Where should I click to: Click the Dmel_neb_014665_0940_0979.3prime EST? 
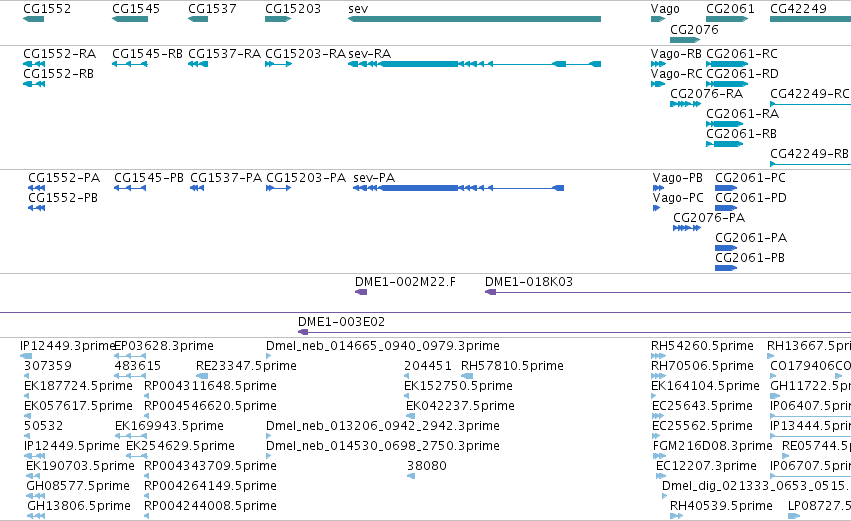click(269, 357)
